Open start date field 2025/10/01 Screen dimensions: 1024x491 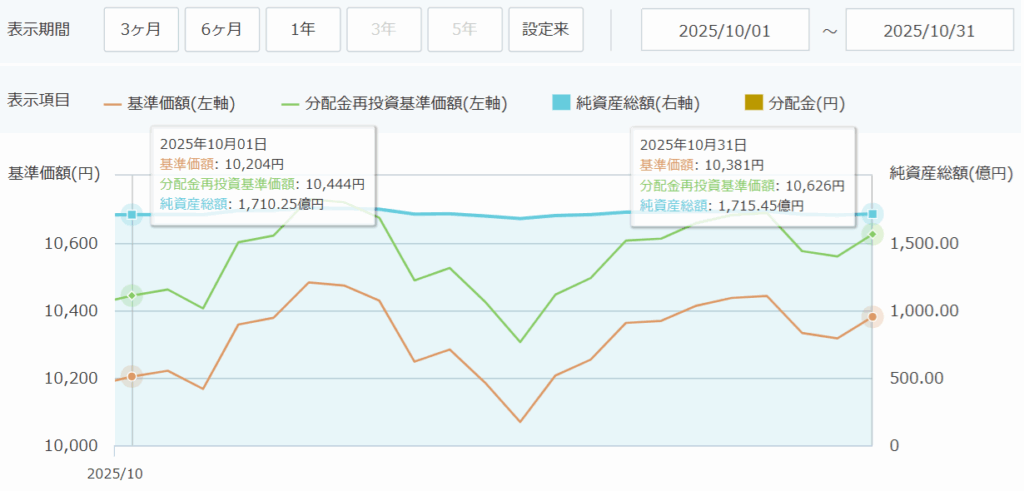coord(724,29)
